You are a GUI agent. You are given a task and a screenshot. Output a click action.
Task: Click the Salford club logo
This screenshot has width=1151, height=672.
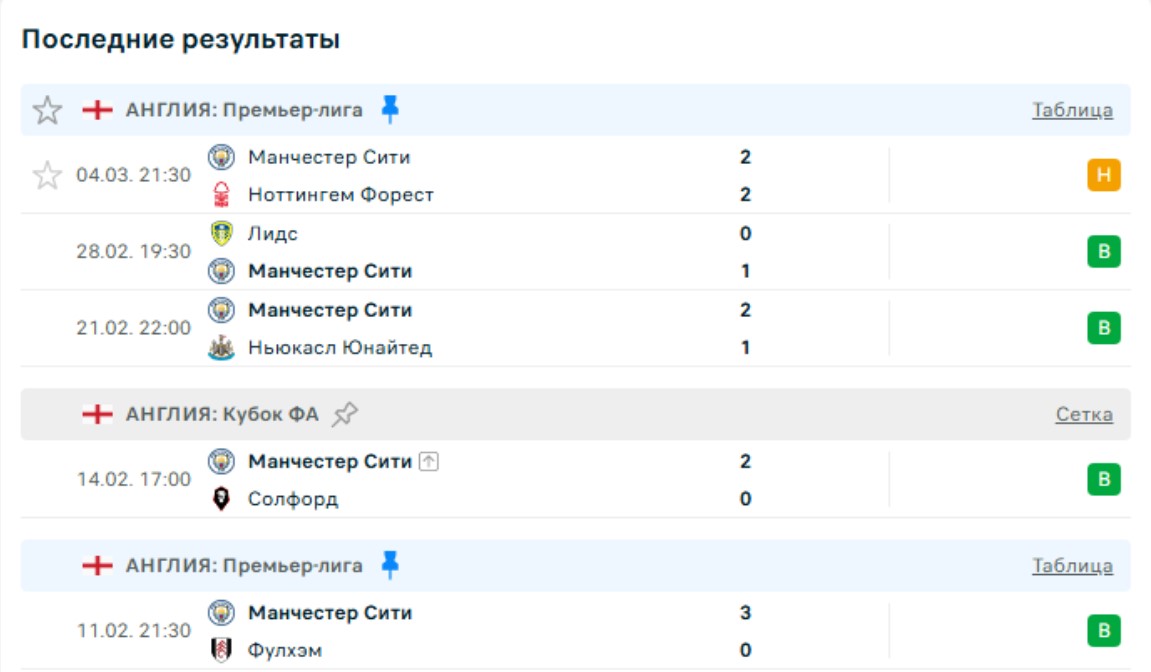pos(221,499)
